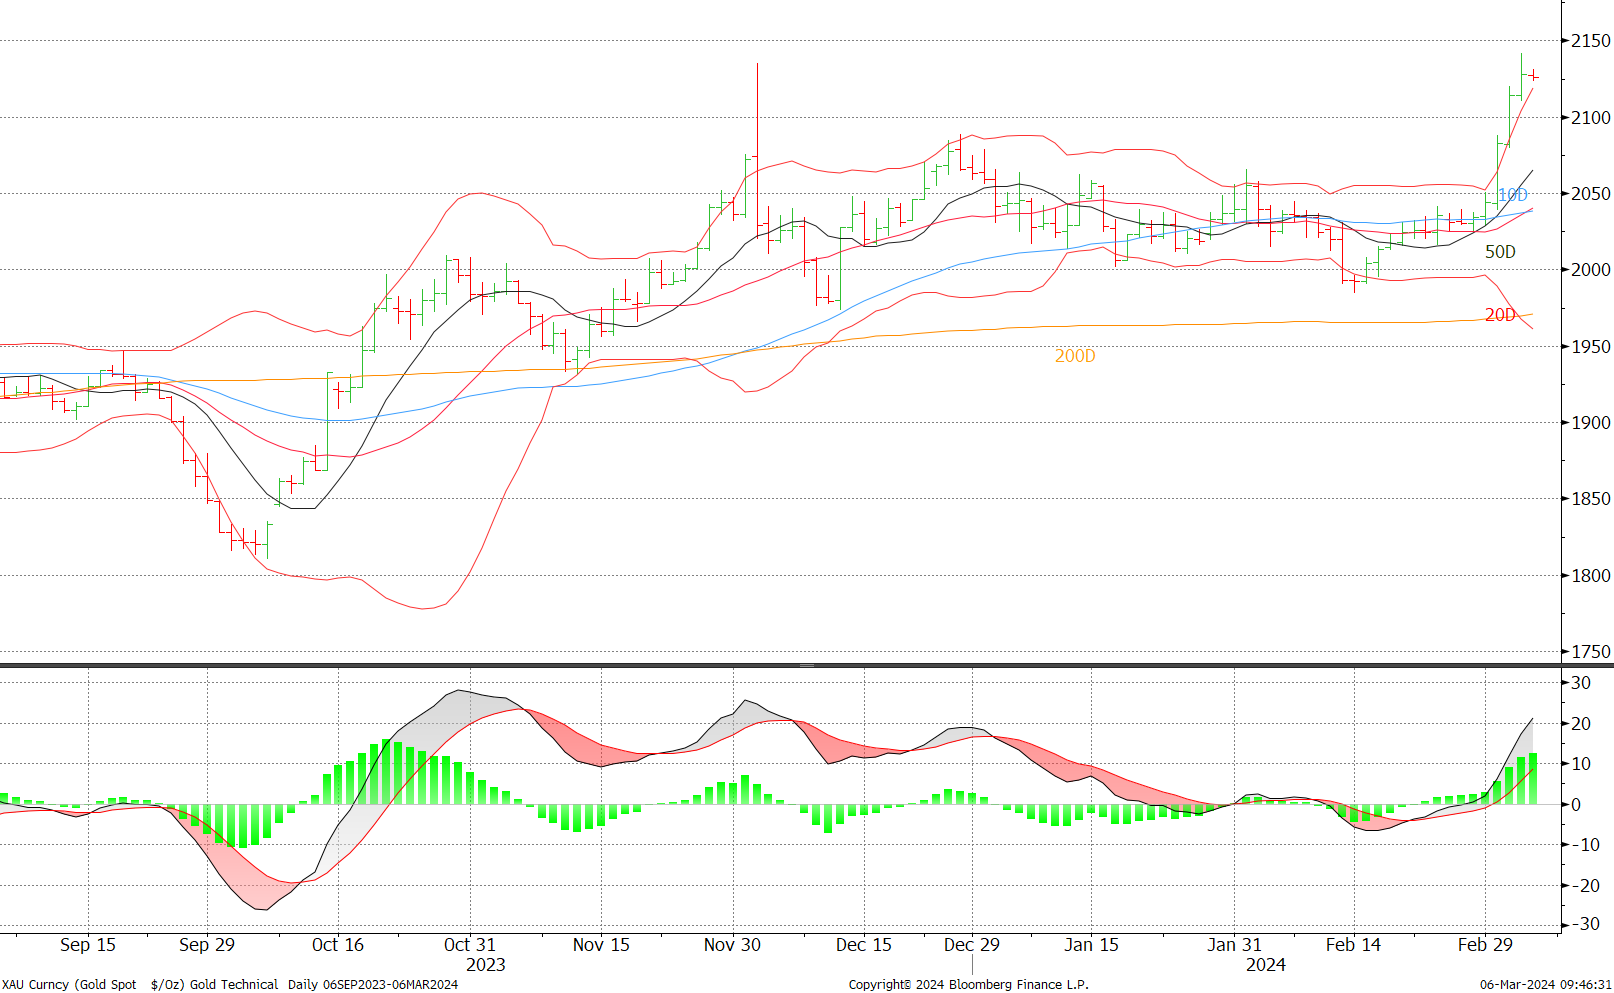
Task: Click the 1850 price axis label
Action: [x=1590, y=499]
